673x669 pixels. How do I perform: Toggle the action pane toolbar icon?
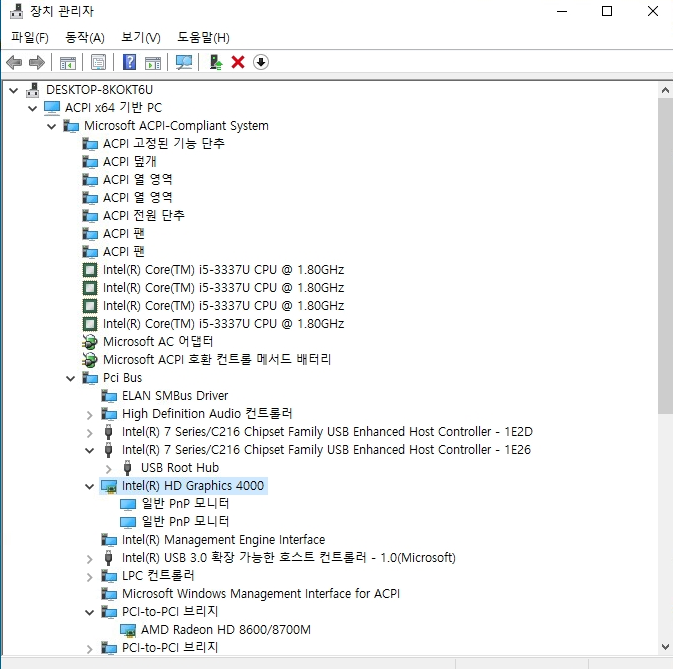[x=153, y=63]
